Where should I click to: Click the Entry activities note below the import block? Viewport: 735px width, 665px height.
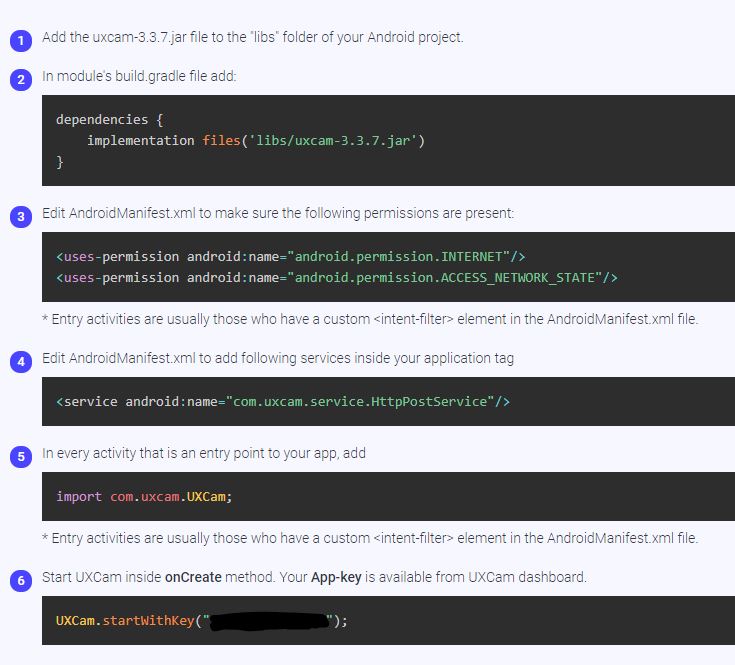pyautogui.click(x=370, y=538)
